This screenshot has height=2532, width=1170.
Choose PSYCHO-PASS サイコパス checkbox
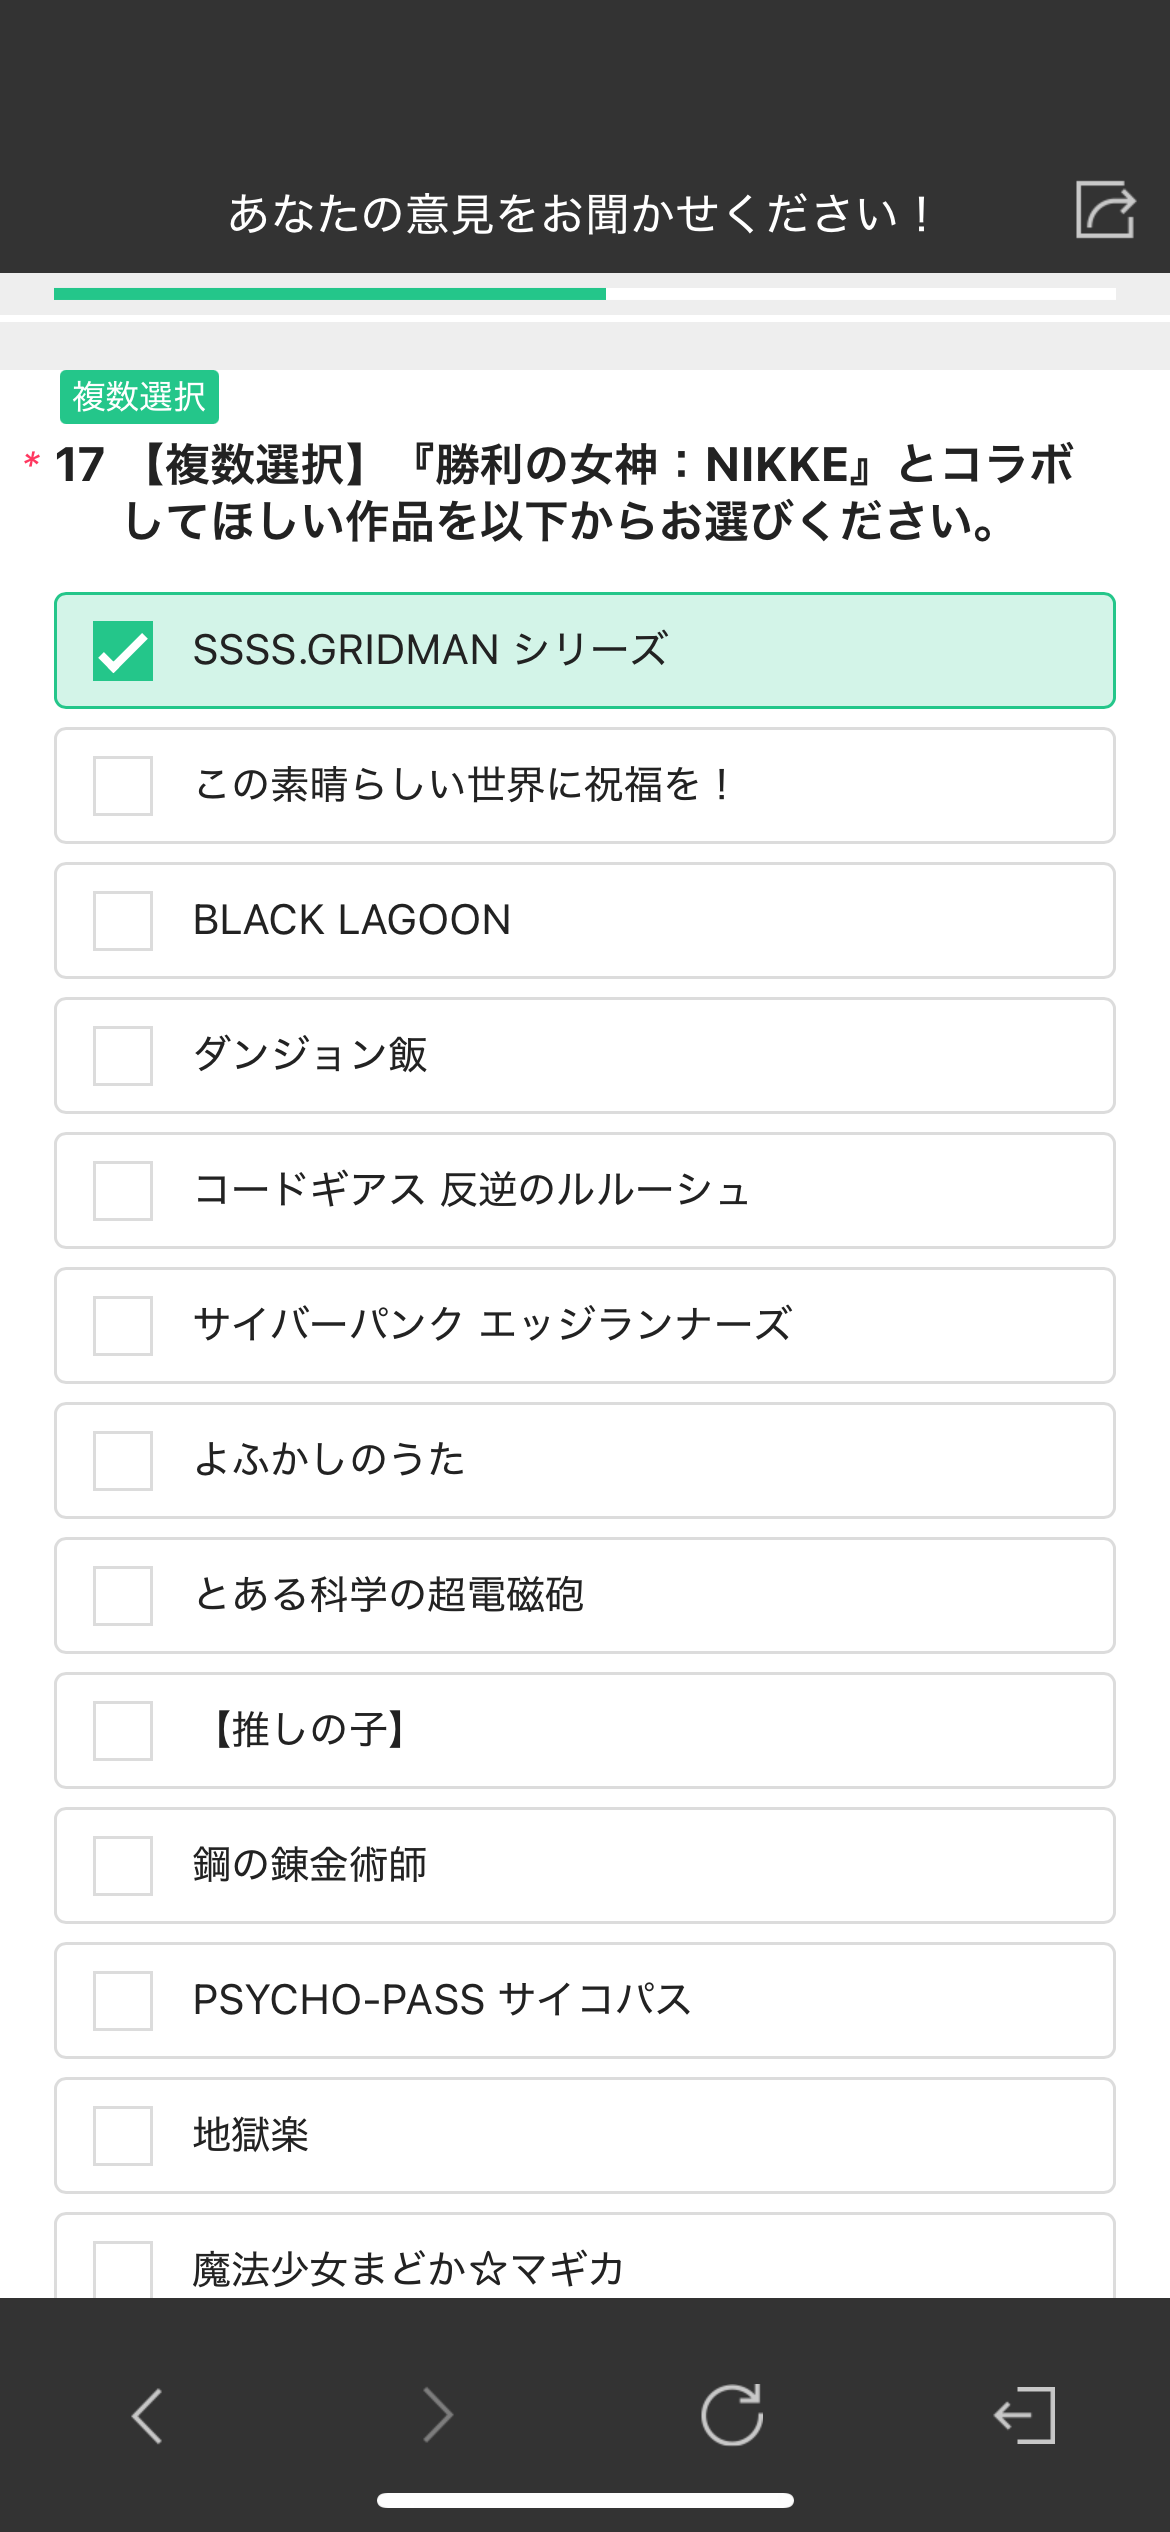[x=123, y=2001]
